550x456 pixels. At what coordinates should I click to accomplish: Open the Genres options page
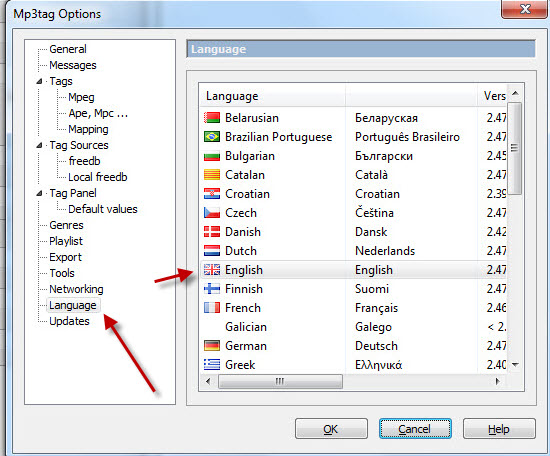click(66, 225)
